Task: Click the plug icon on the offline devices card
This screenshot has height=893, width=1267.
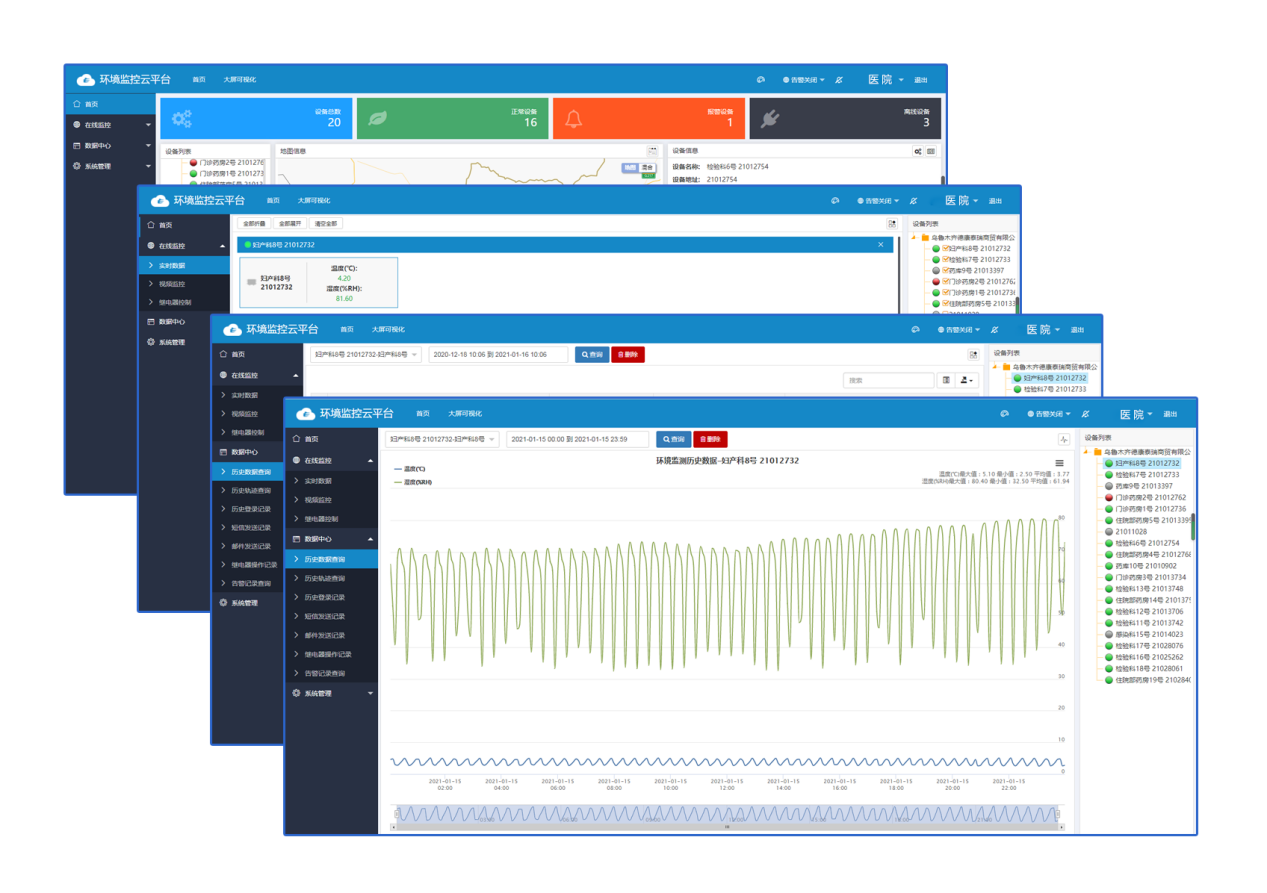Action: point(770,119)
